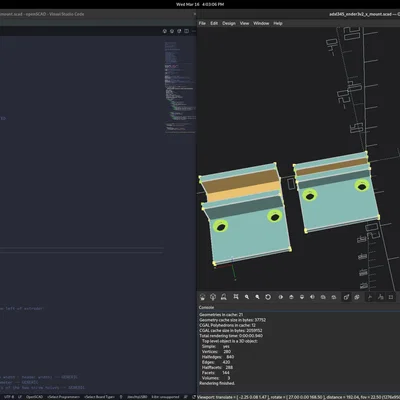This screenshot has width=400, height=400.
Task: Click the View All icon
Action: pos(236,297)
